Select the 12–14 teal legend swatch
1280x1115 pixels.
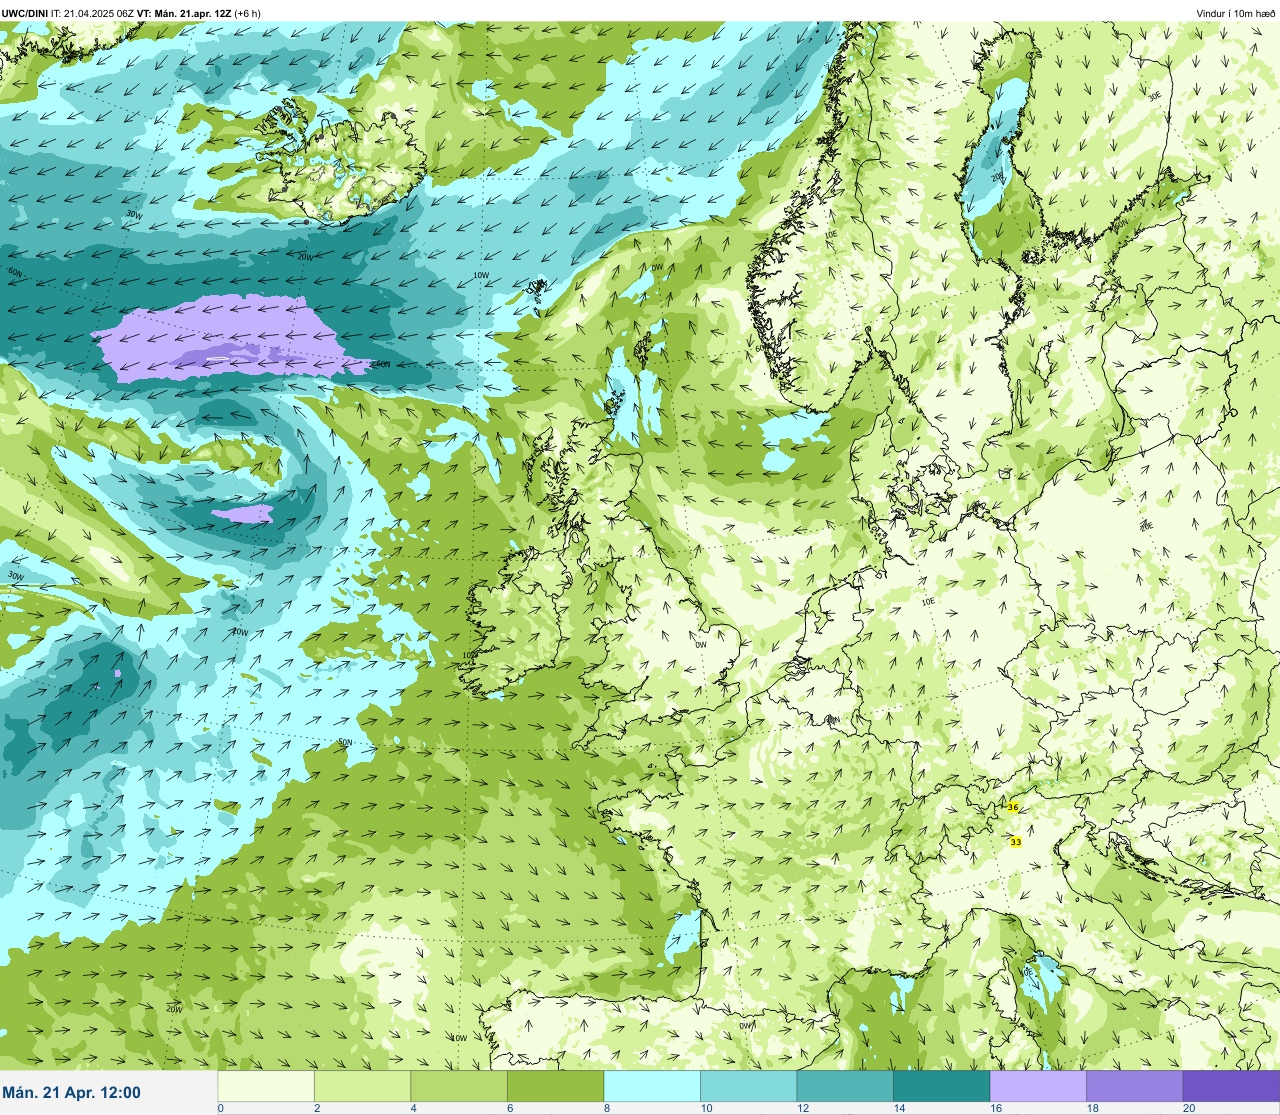pyautogui.click(x=845, y=1086)
